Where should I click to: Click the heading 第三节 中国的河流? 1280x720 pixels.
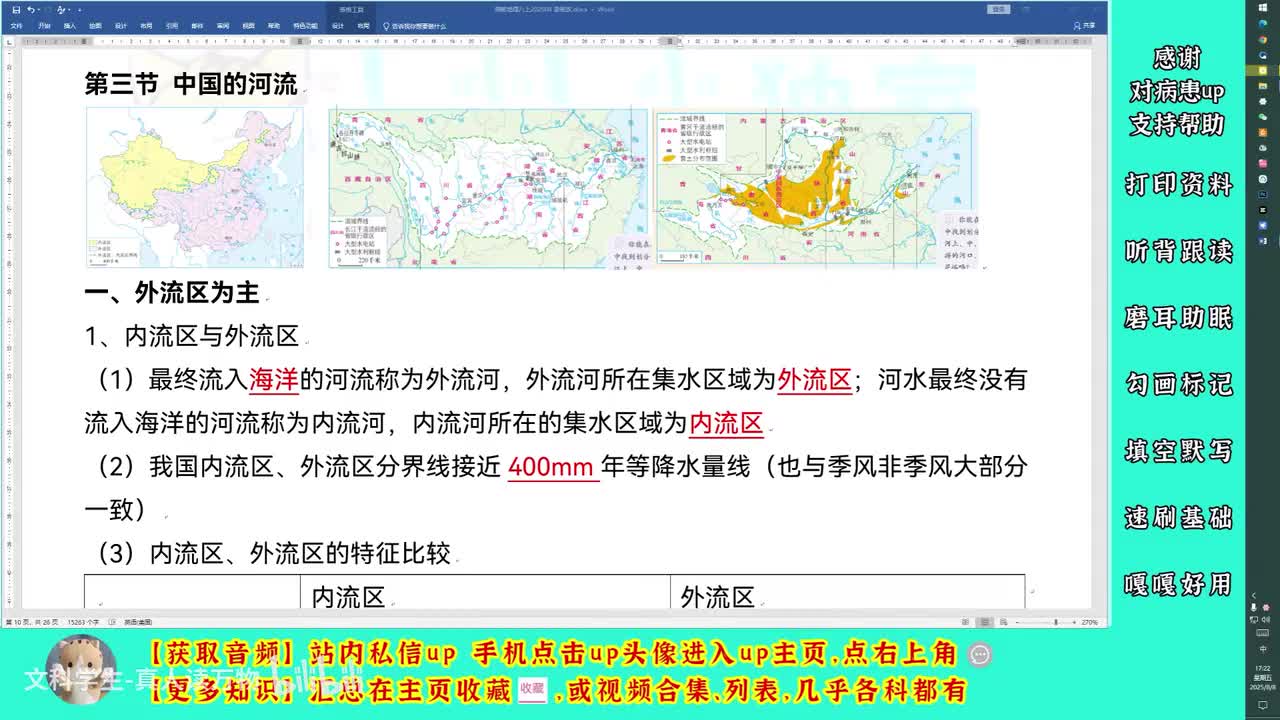click(191, 84)
